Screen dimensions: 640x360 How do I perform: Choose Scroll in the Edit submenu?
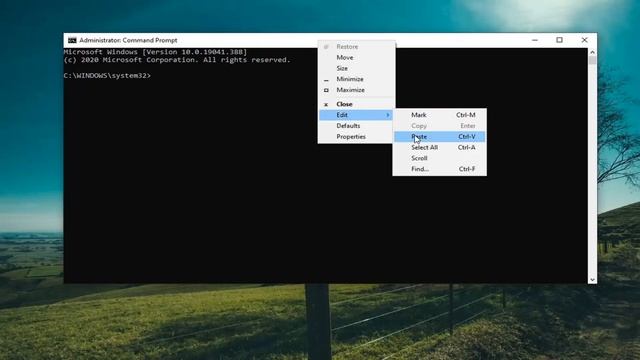point(440,158)
